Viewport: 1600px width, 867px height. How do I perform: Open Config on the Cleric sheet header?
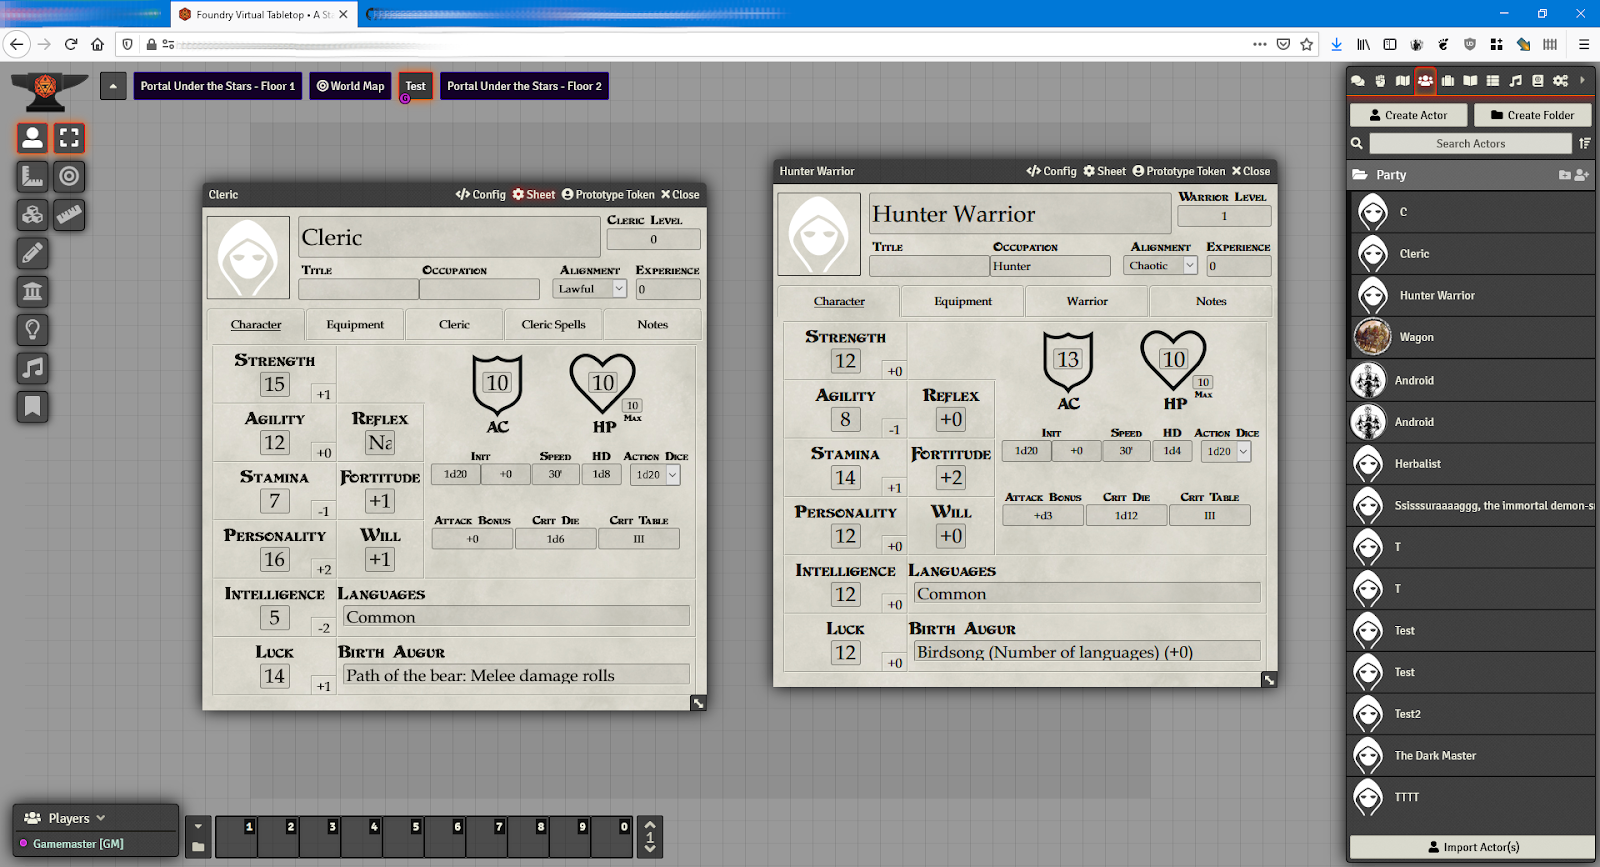coord(481,195)
